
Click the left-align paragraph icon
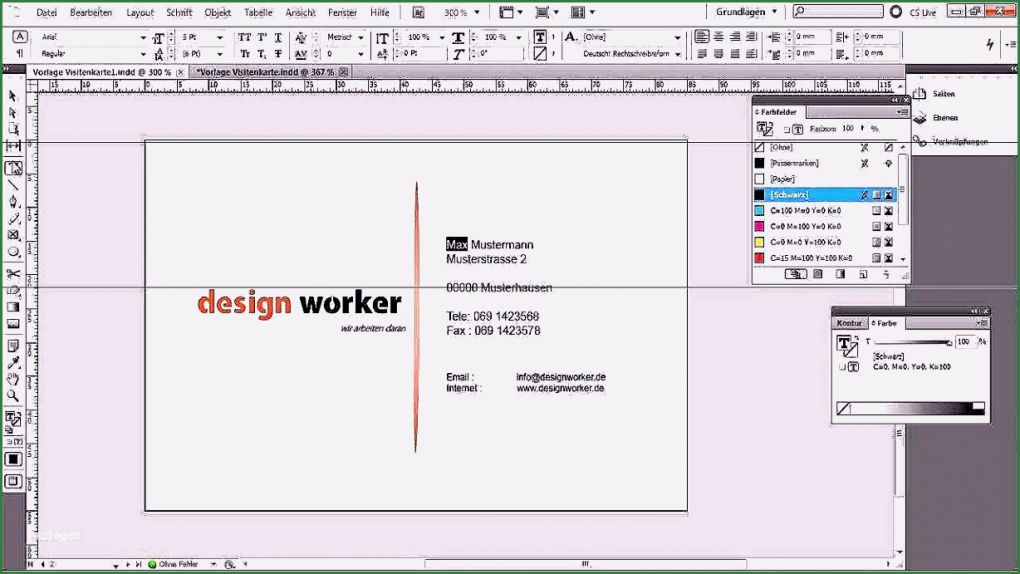coord(701,37)
